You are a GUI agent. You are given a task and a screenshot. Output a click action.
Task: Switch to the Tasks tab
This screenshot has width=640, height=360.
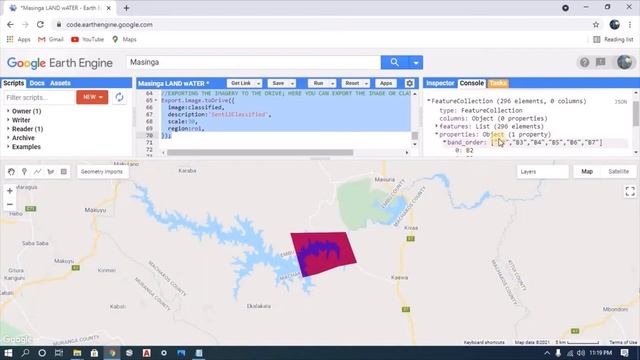tap(498, 83)
